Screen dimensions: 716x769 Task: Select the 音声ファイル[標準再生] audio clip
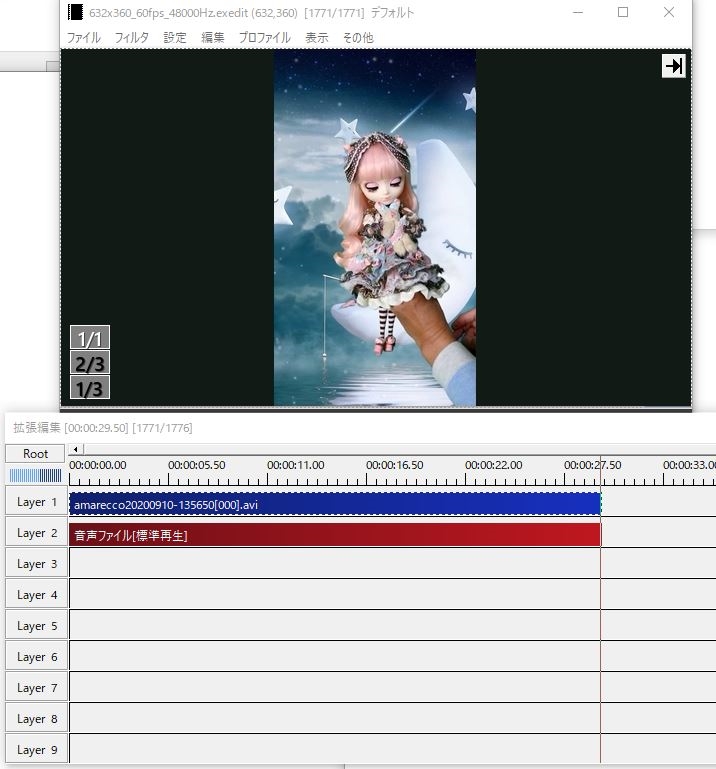tap(335, 535)
